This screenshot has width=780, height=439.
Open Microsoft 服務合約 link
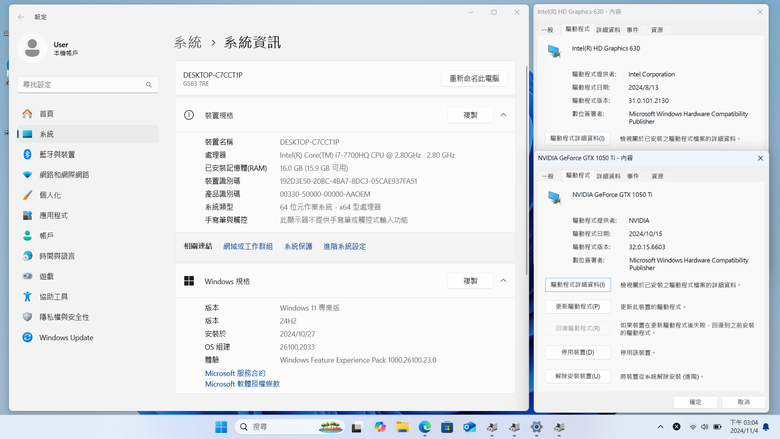tap(235, 373)
